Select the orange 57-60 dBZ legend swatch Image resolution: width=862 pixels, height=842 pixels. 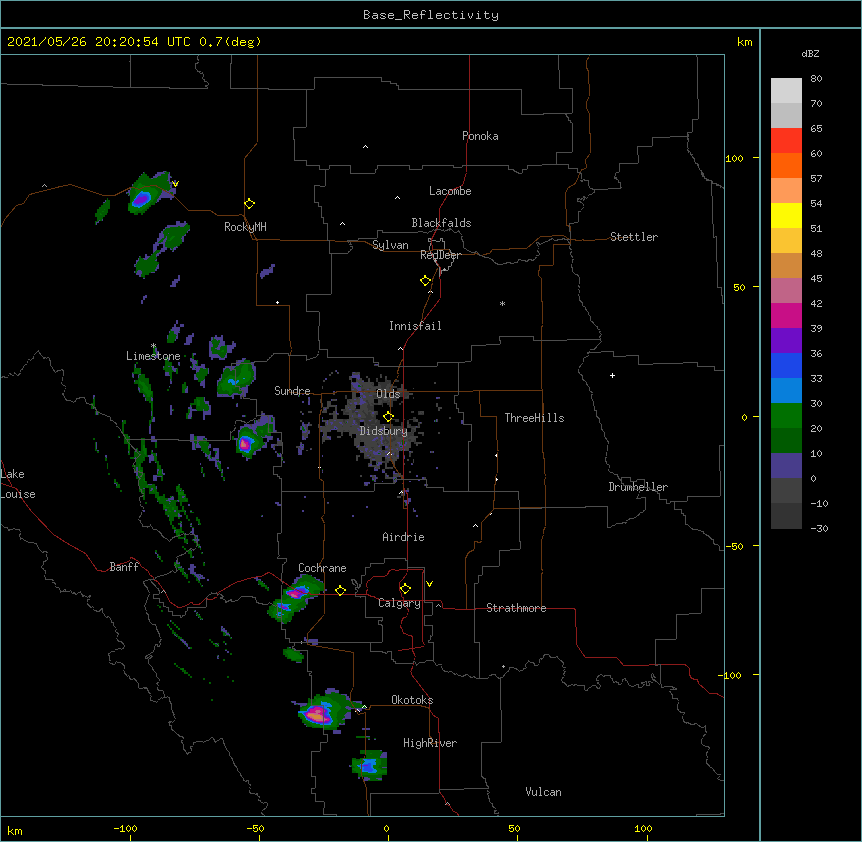[786, 165]
